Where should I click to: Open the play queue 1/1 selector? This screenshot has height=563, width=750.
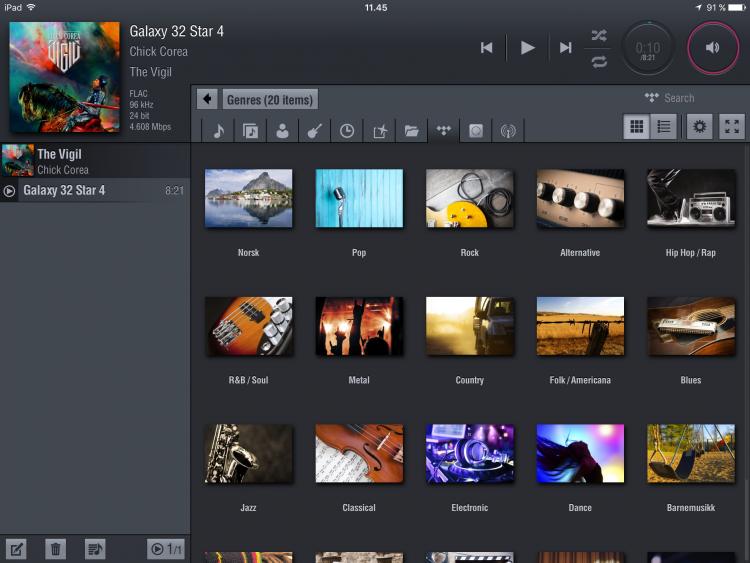[x=166, y=548]
